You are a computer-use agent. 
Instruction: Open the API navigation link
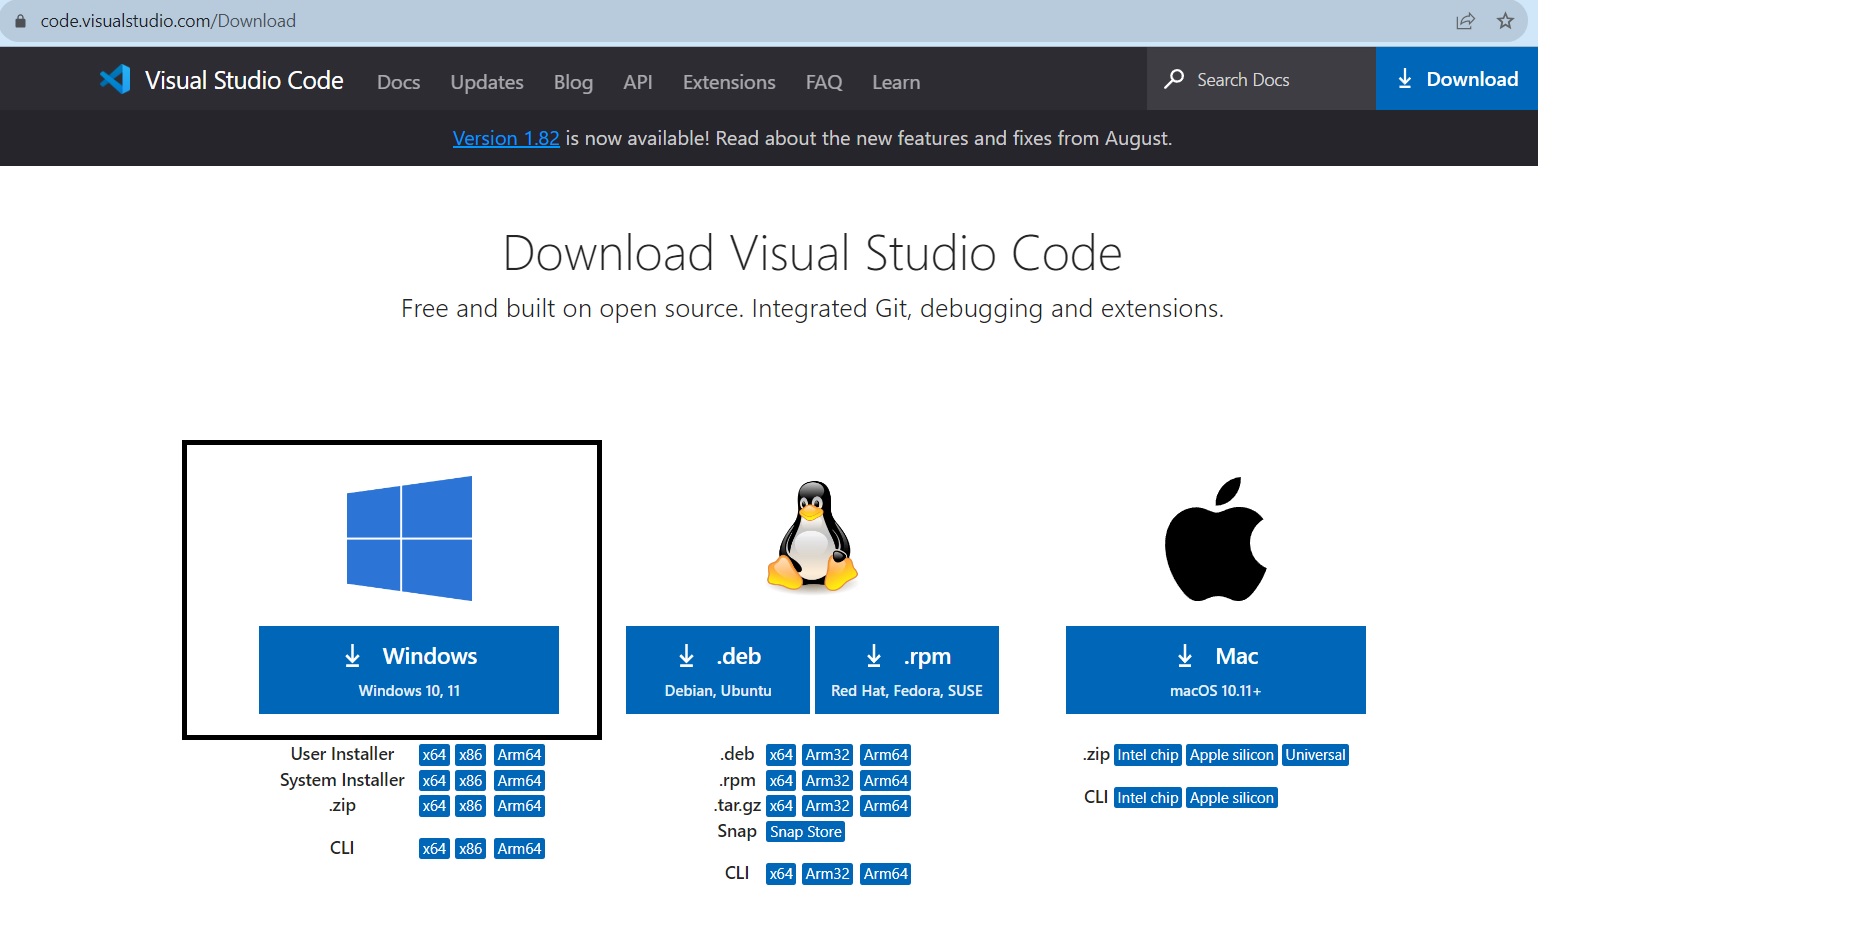638,82
